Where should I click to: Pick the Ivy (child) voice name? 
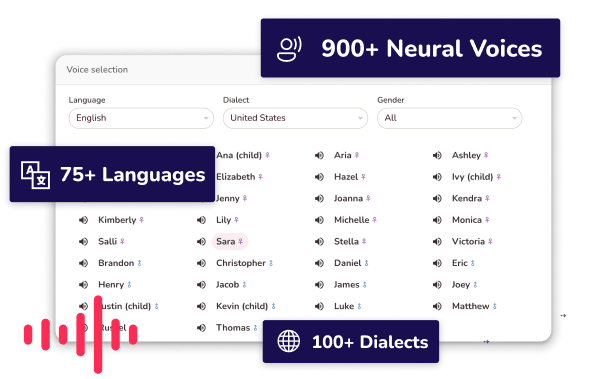473,177
